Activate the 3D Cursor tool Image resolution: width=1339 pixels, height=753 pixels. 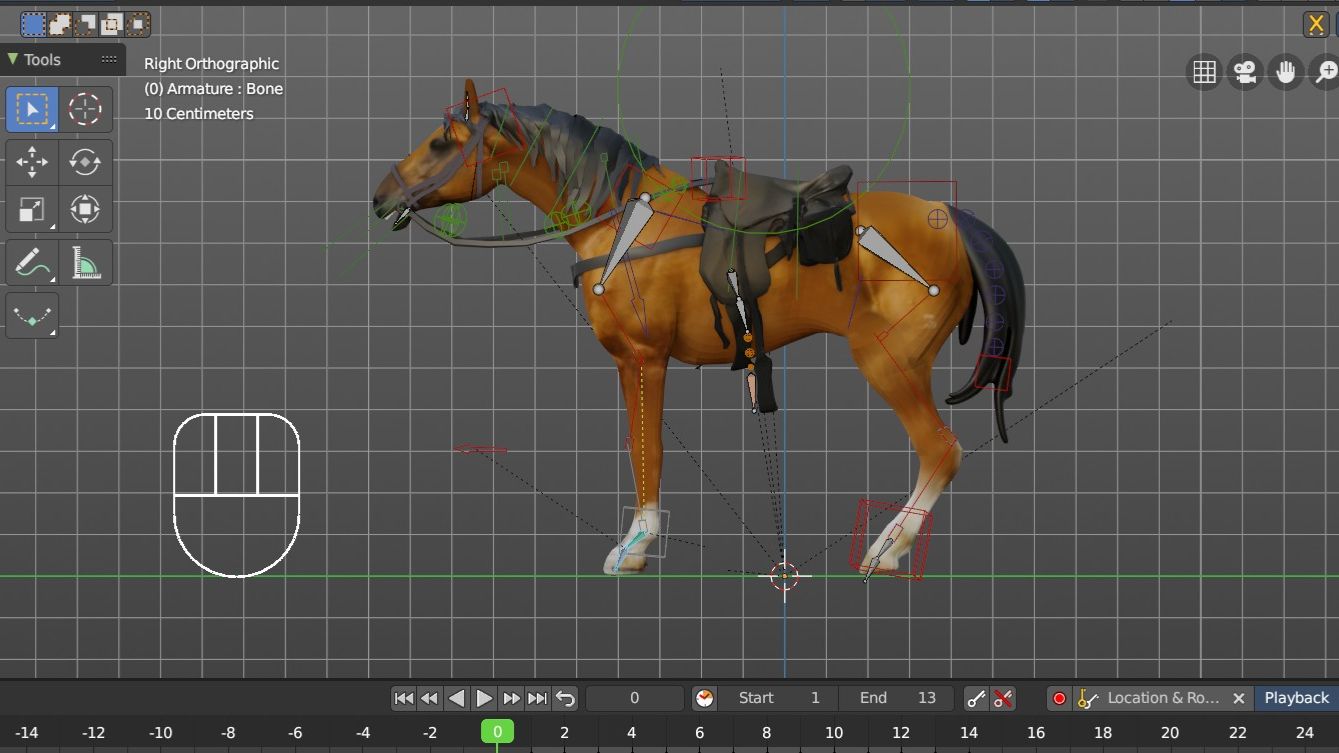(85, 109)
